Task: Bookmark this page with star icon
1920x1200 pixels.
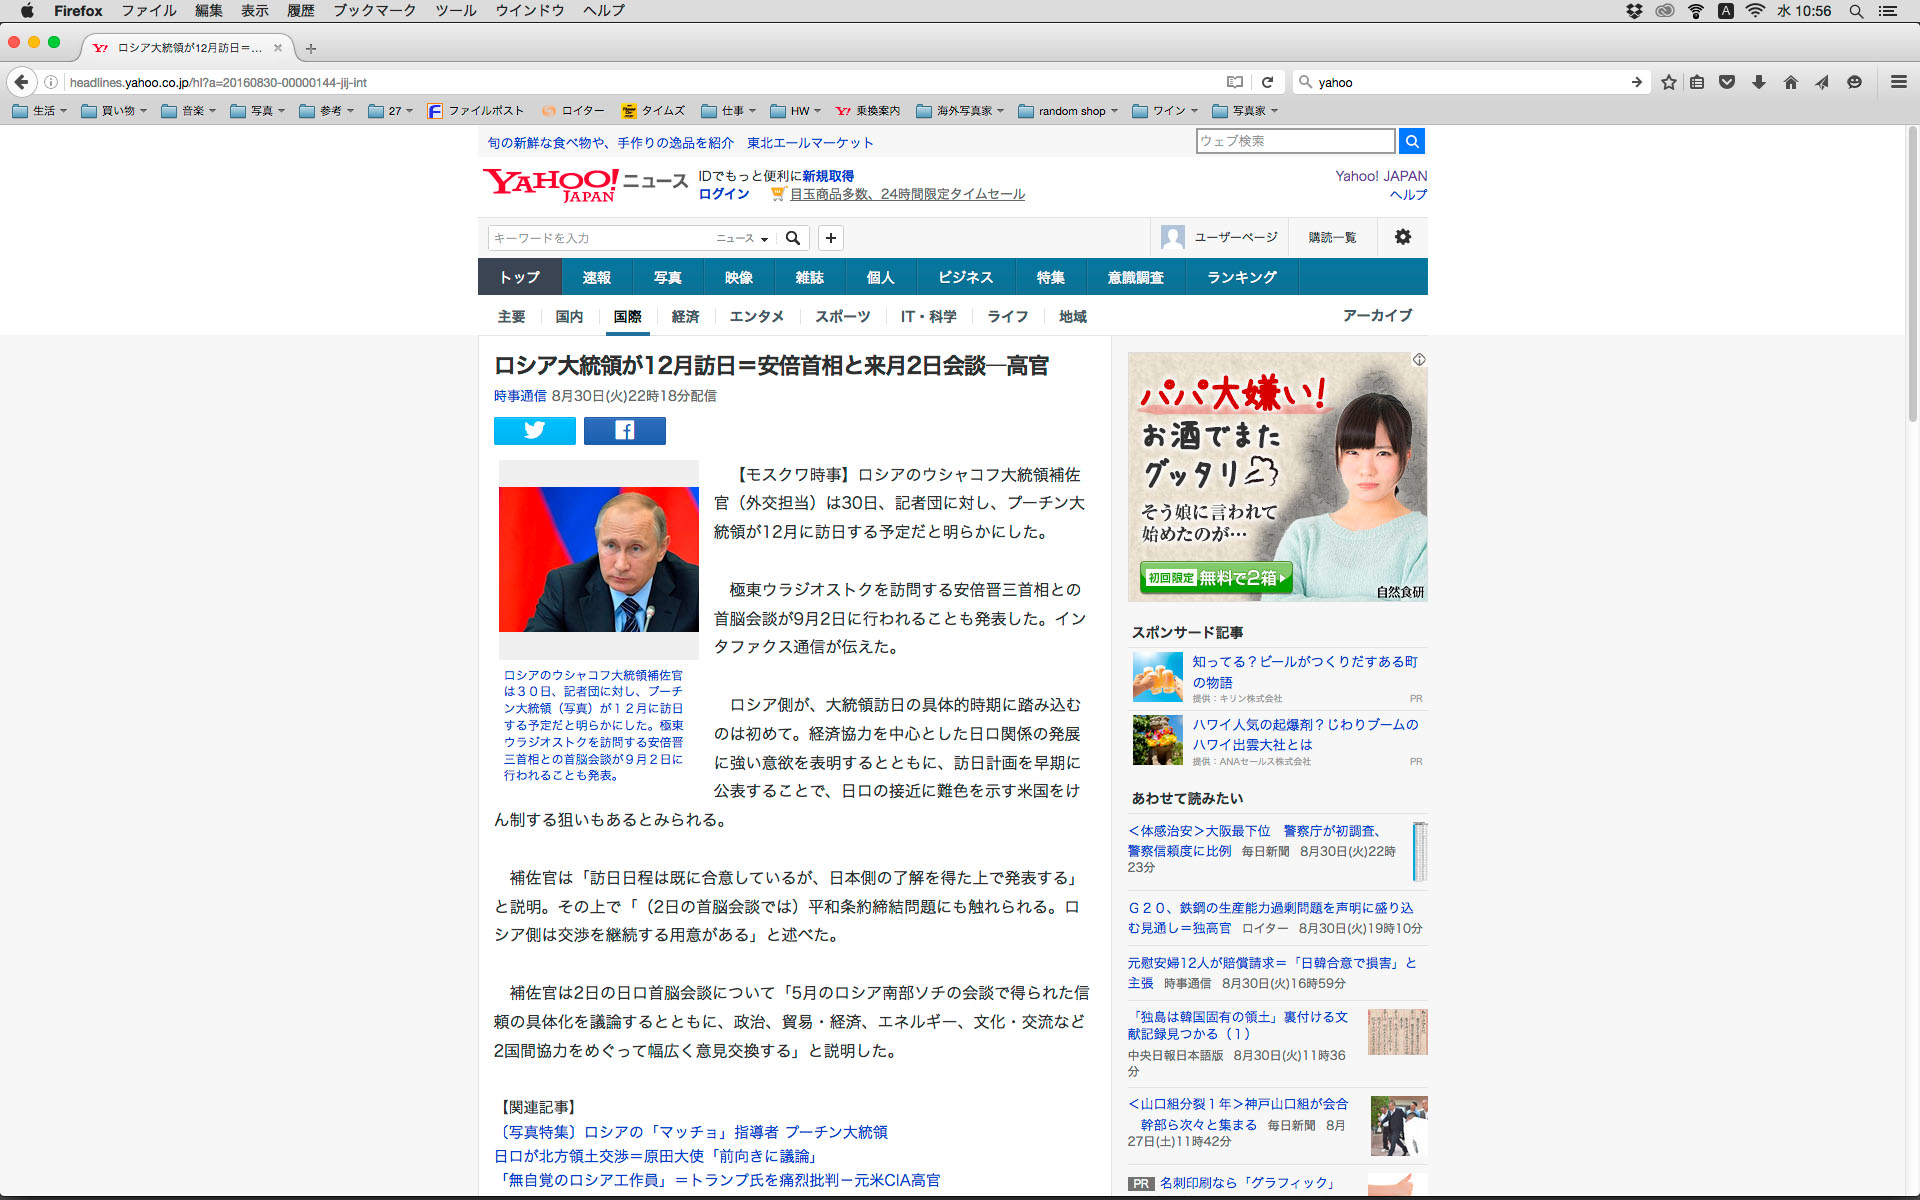Action: (1668, 82)
